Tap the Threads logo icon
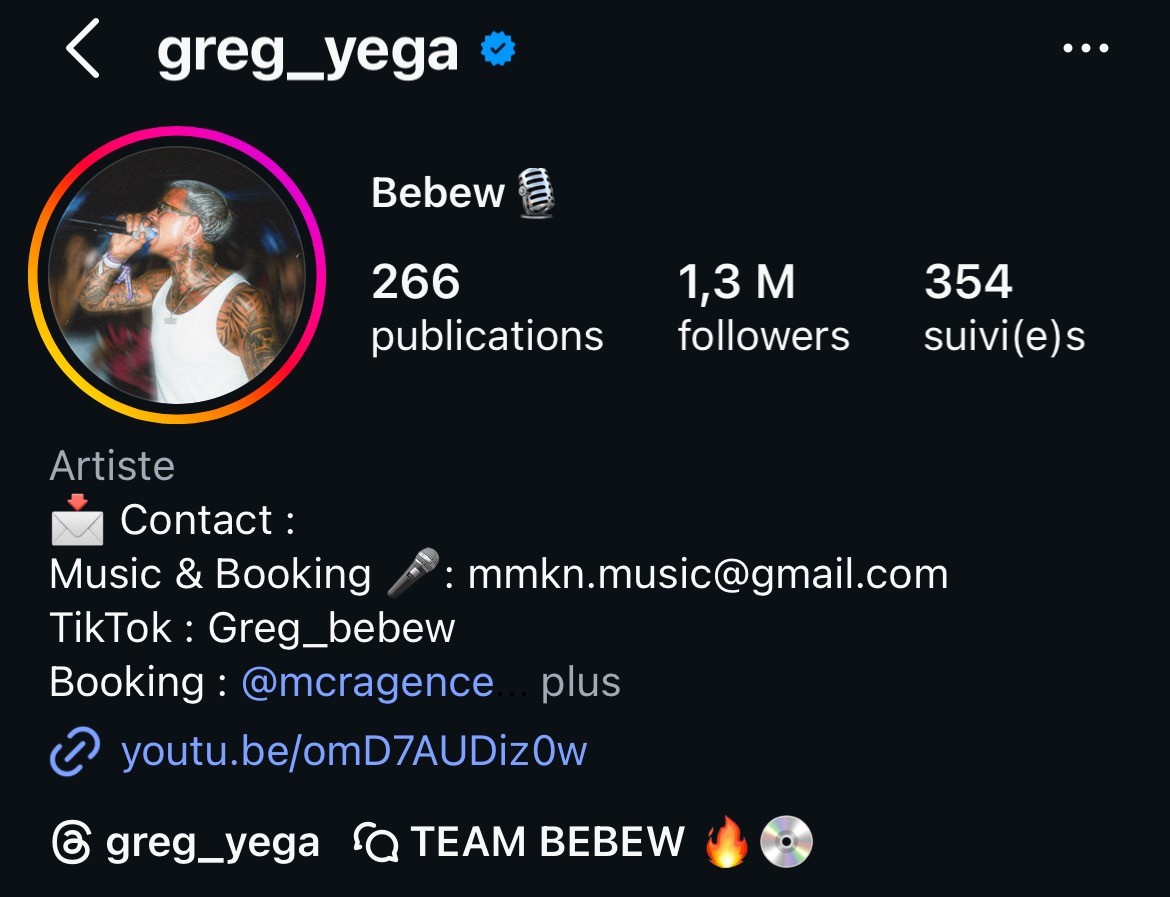This screenshot has height=897, width=1170. coord(71,843)
